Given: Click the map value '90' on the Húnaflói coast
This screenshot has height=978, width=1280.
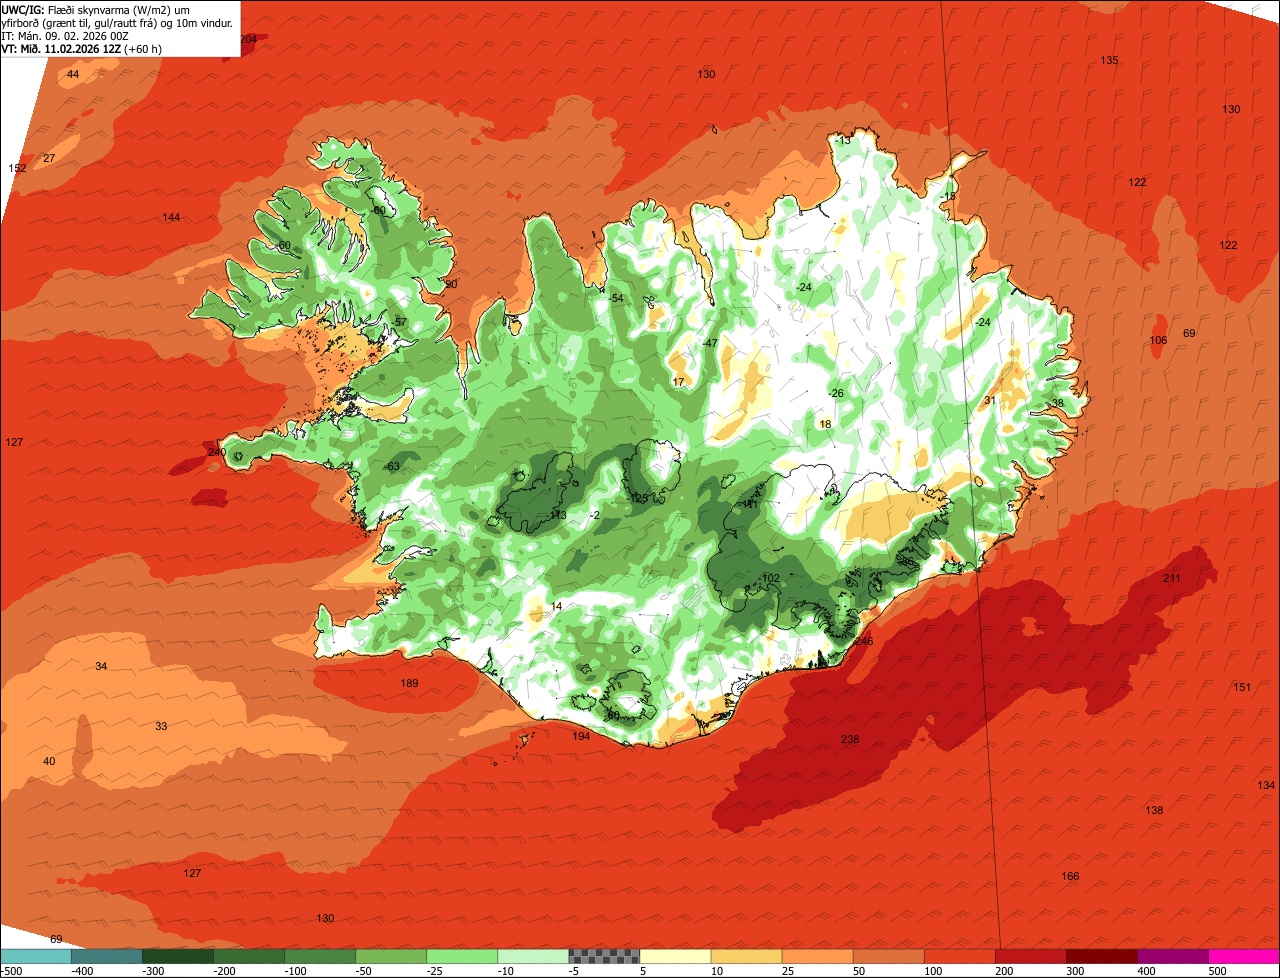Looking at the screenshot, I should tap(451, 284).
